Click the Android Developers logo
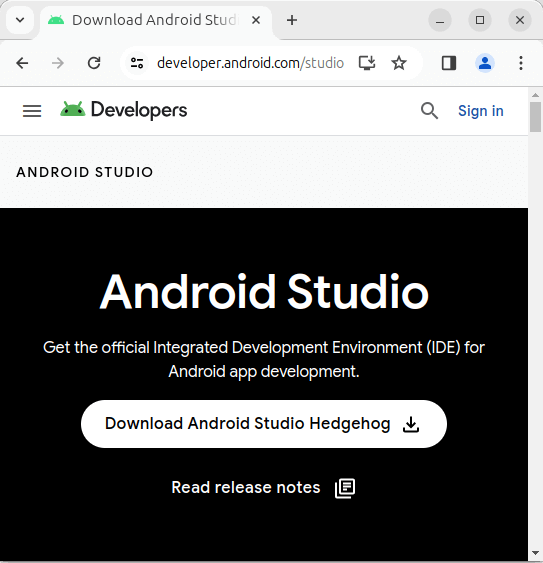 point(124,110)
